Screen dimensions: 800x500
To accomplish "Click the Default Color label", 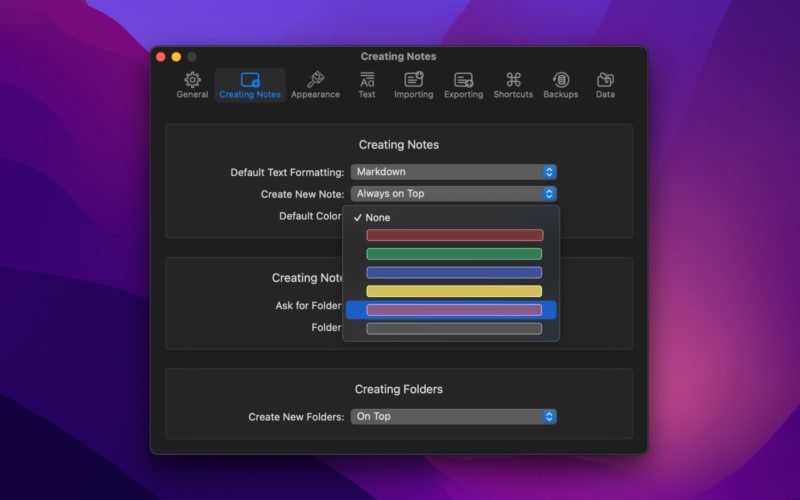I will point(310,216).
